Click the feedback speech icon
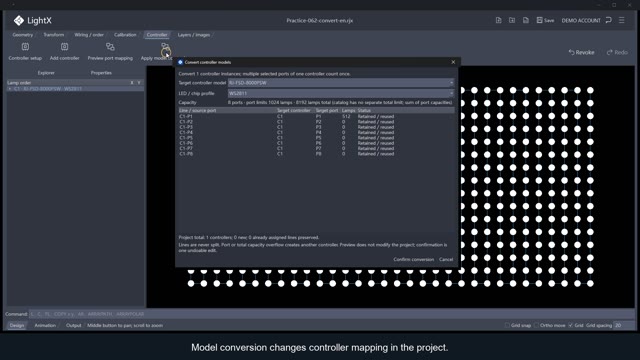The width and height of the screenshot is (640, 360). coord(609,20)
